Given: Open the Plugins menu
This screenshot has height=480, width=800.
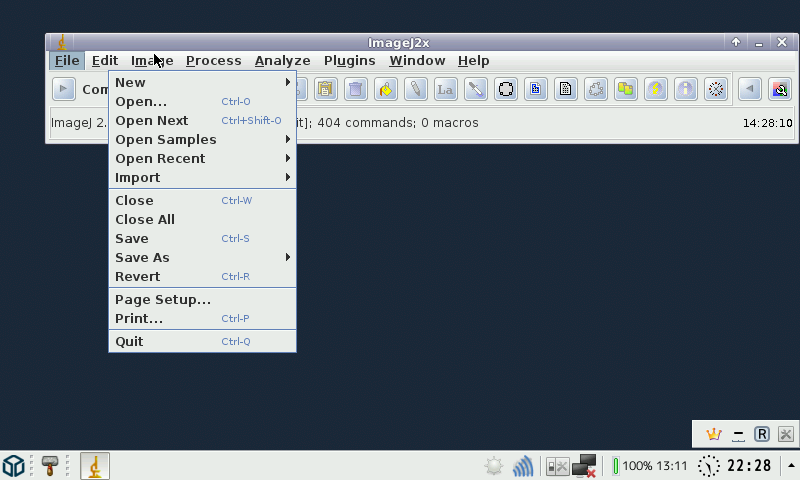Looking at the screenshot, I should 349,61.
